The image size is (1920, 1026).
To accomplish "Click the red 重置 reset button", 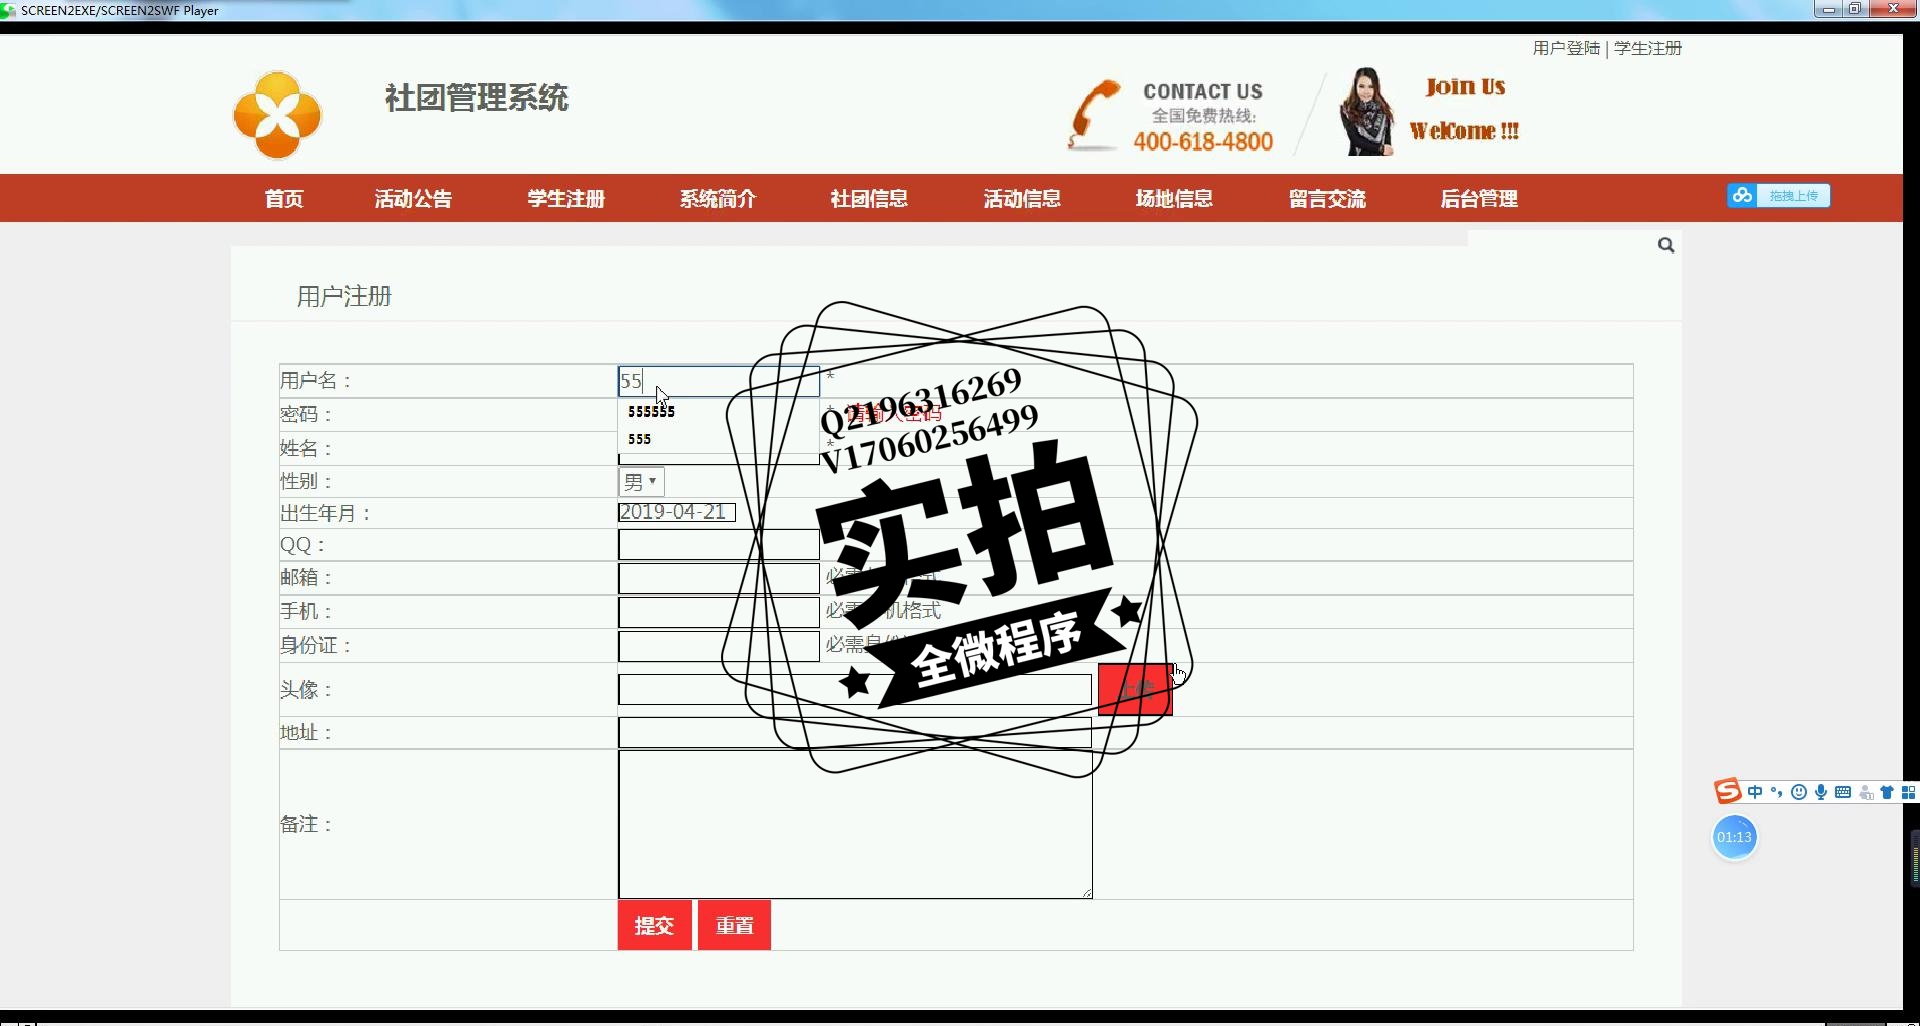I will pyautogui.click(x=734, y=925).
